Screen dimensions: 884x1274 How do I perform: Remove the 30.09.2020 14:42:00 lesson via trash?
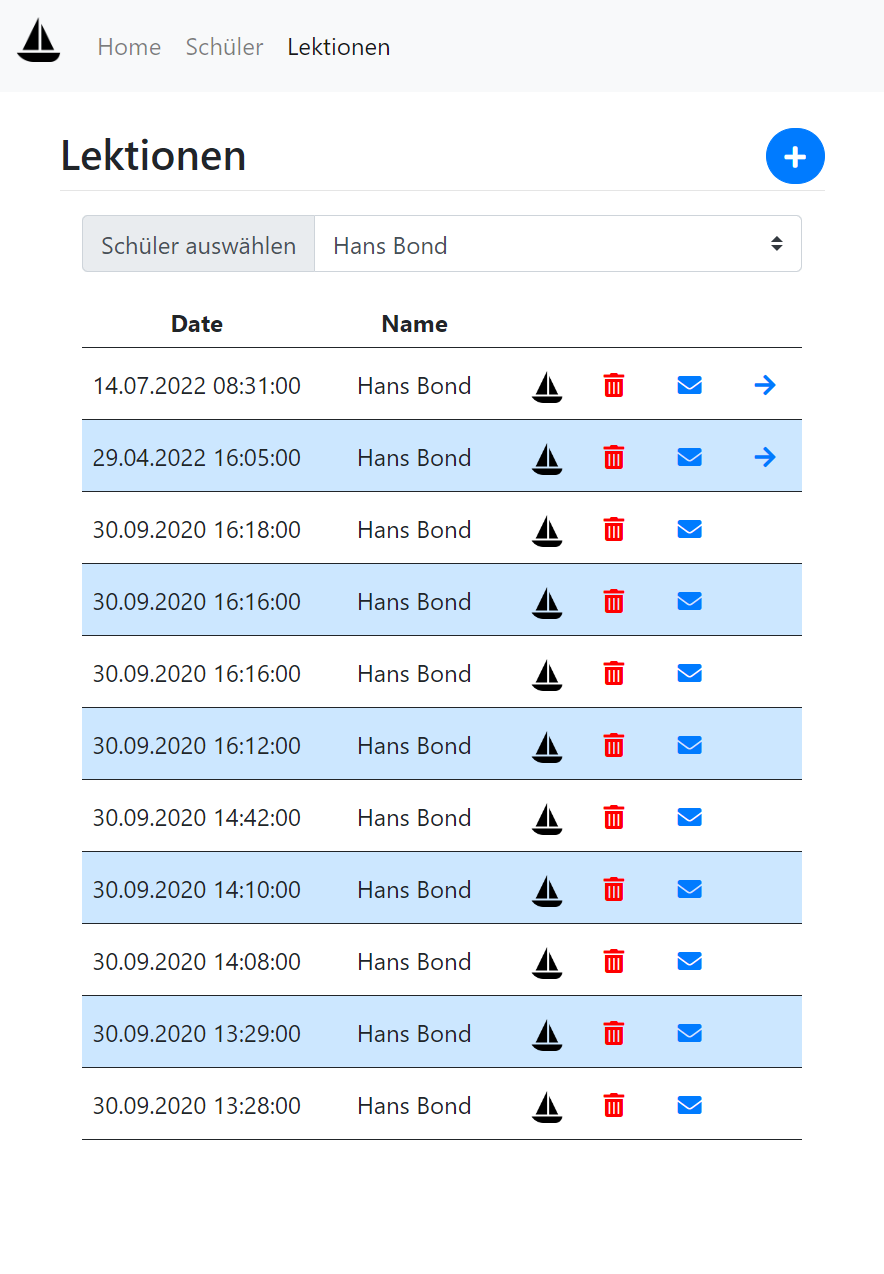[614, 817]
